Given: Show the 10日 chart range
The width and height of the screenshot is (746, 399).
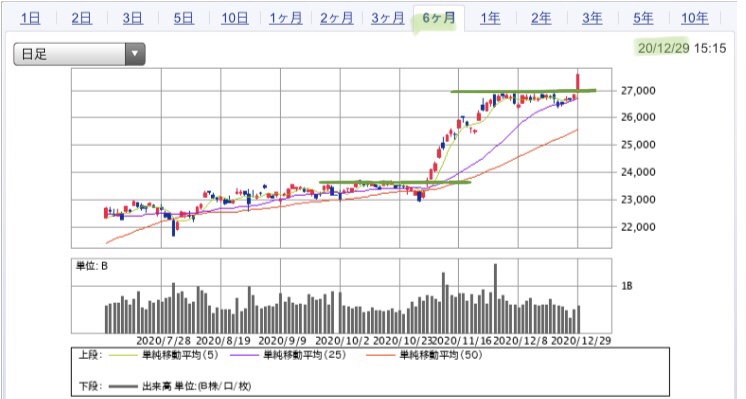Looking at the screenshot, I should tap(235, 19).
